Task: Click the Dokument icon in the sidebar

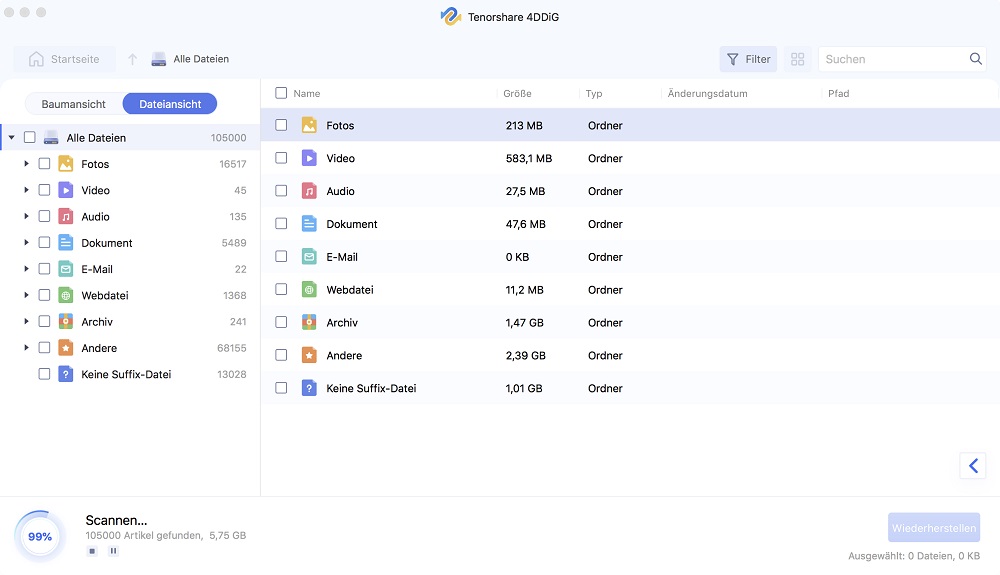Action: click(66, 243)
